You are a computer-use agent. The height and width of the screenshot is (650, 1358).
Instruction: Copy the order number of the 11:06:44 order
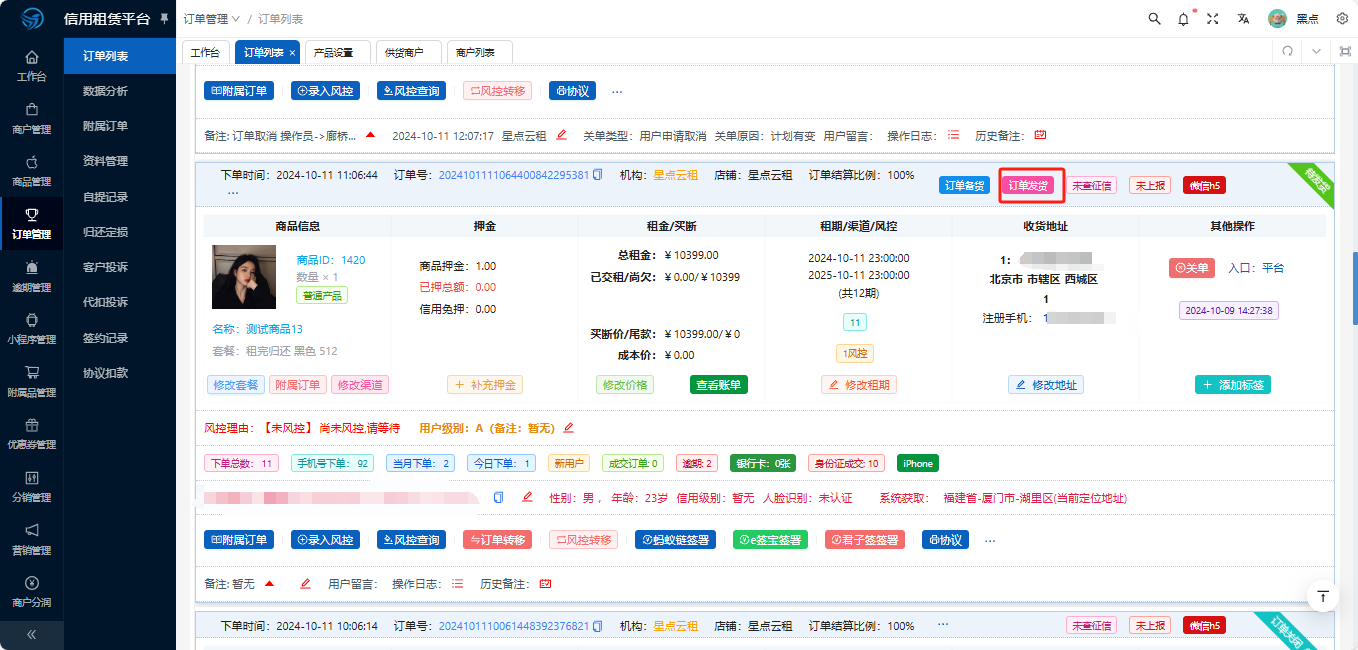[597, 175]
